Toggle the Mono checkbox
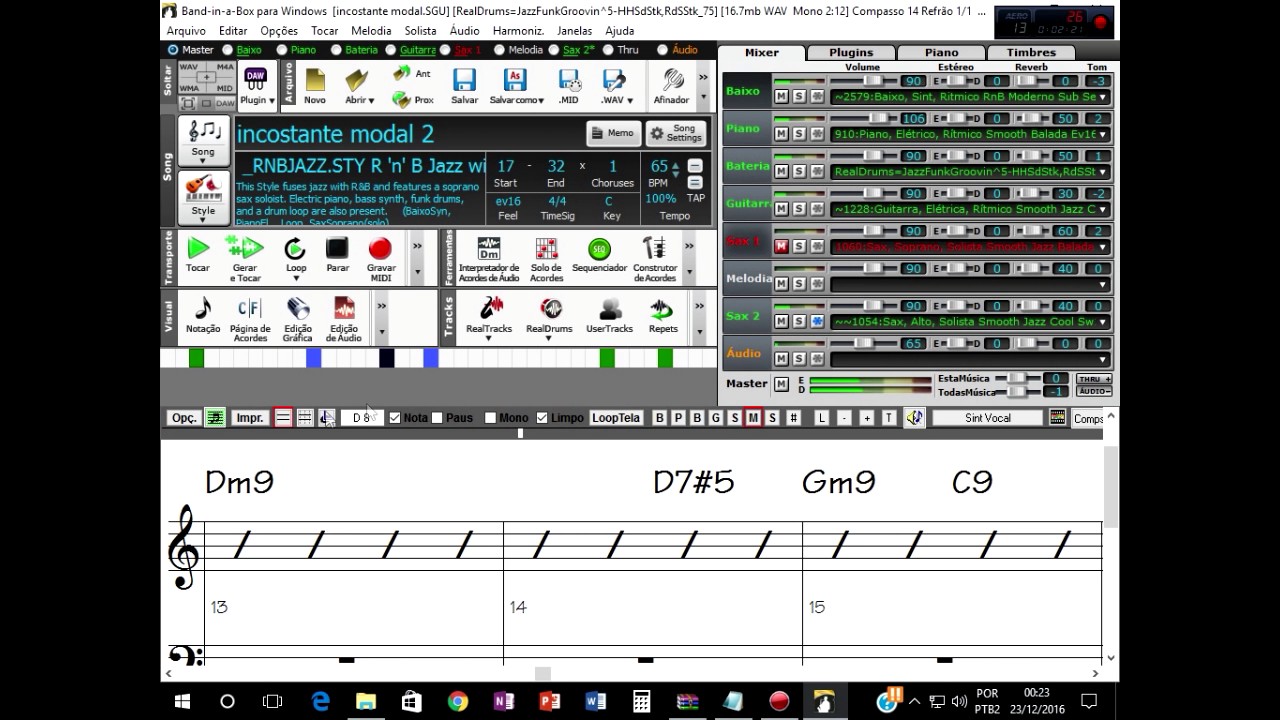The image size is (1280, 720). 490,418
